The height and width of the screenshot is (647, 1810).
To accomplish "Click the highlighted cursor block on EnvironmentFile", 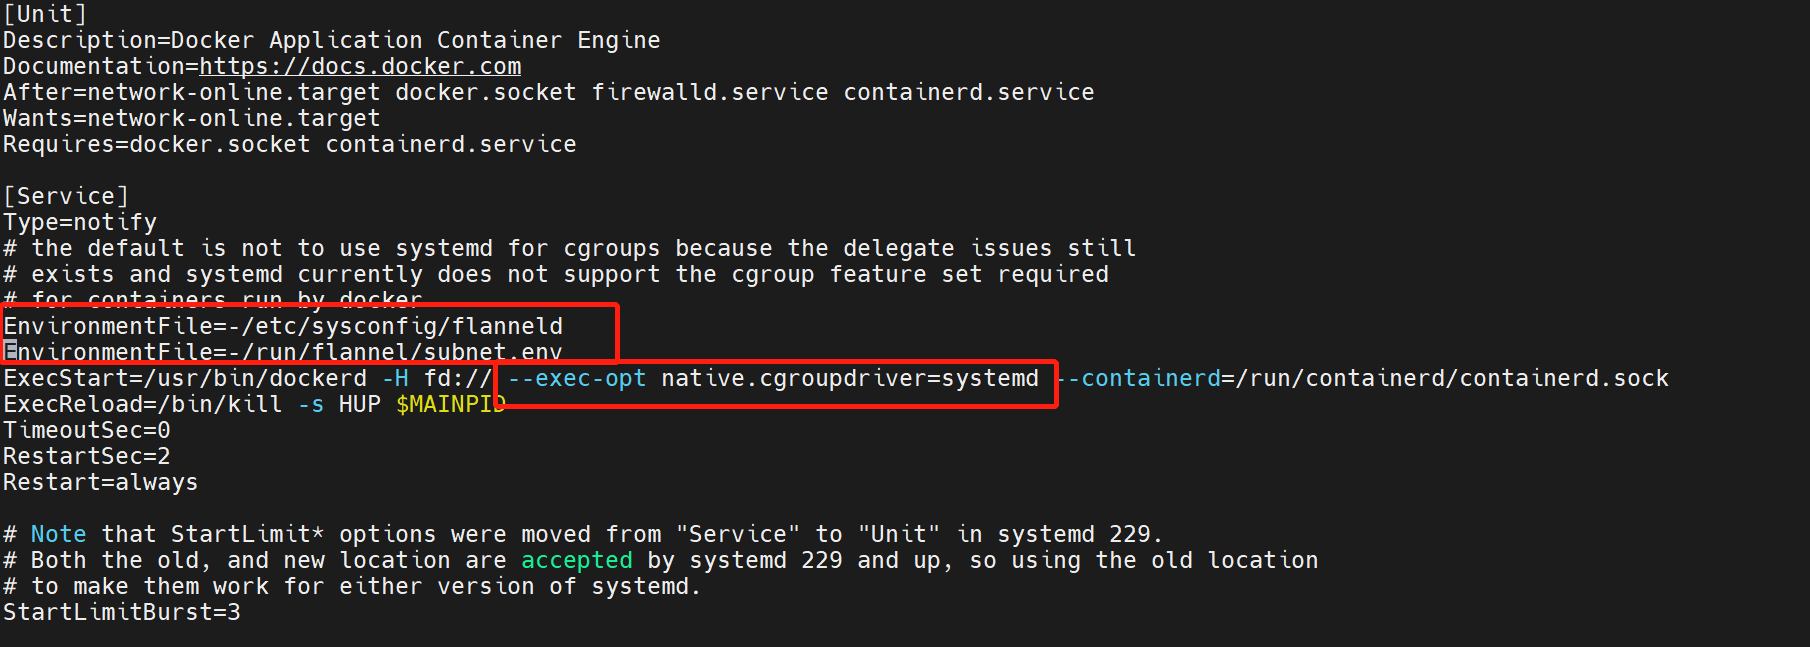I will [x=10, y=351].
